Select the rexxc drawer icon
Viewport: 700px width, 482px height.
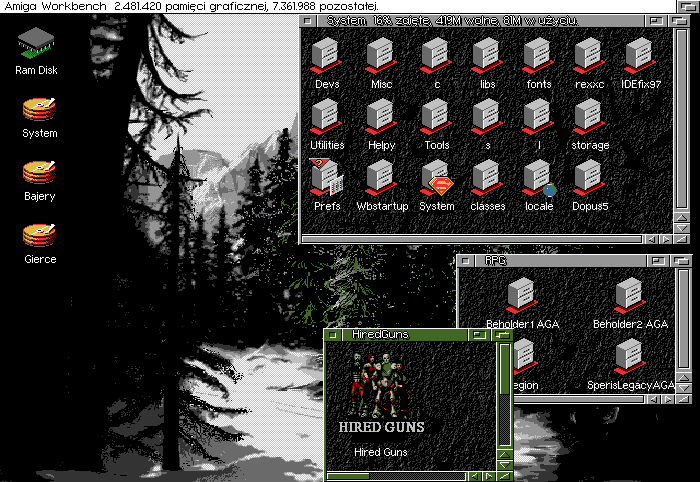[x=589, y=63]
